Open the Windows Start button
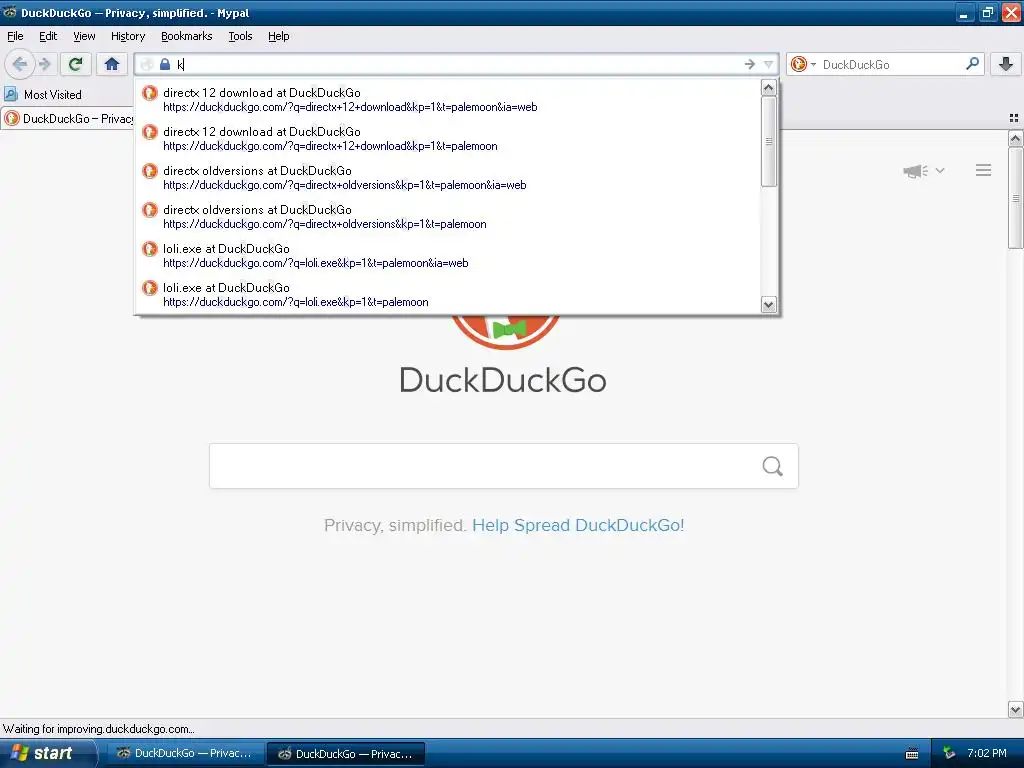Screen dimensions: 1024x768 click(47, 753)
